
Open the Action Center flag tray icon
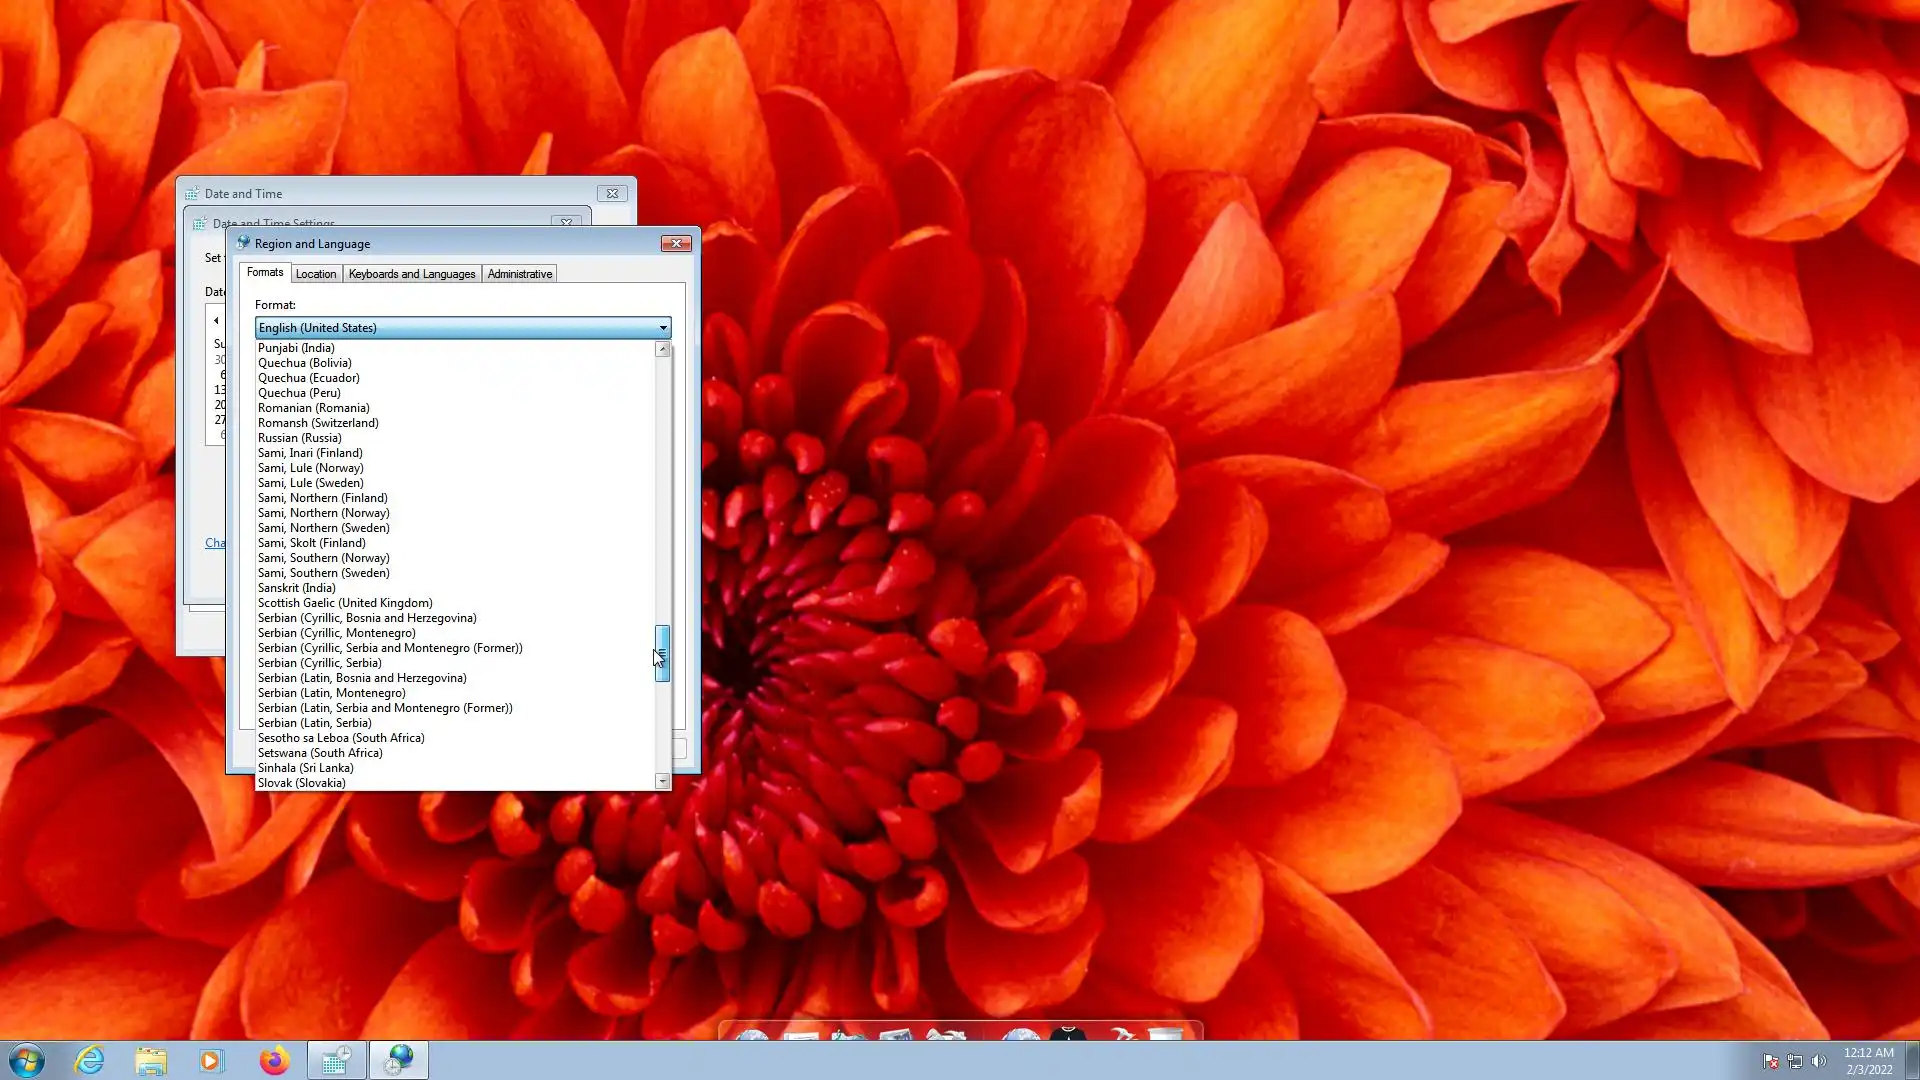coord(1771,1061)
